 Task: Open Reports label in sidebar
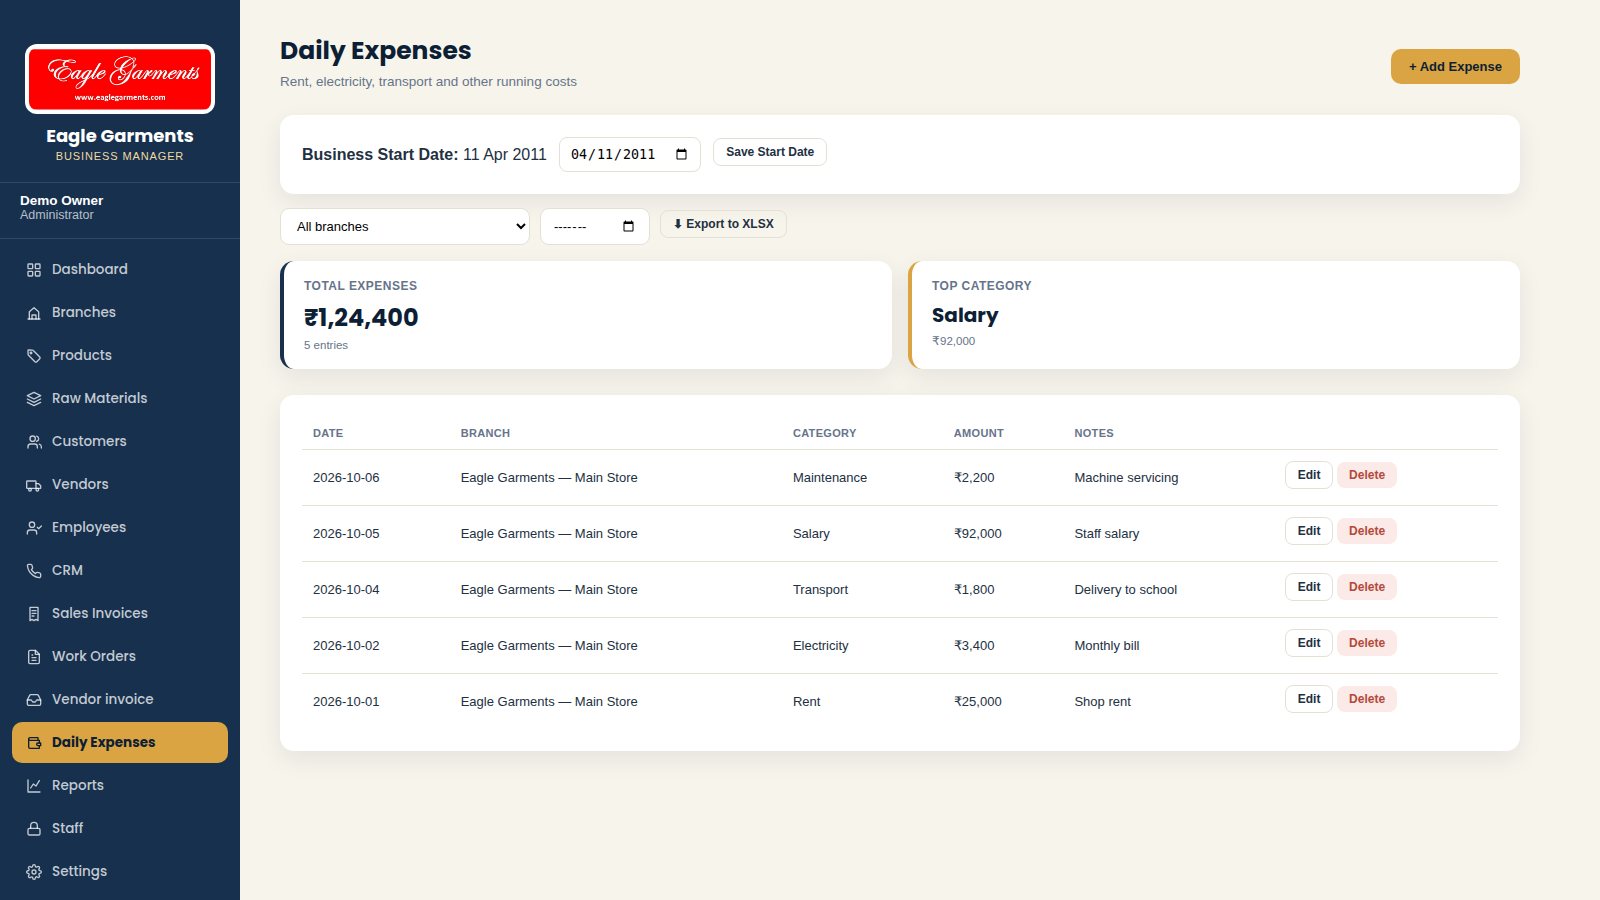click(78, 785)
